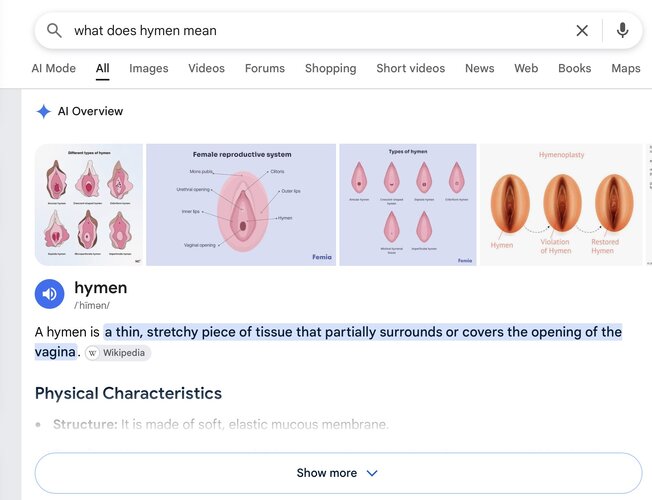The image size is (652, 500).
Task: Open the Hymenoplasty image thumbnail
Action: pos(561,205)
